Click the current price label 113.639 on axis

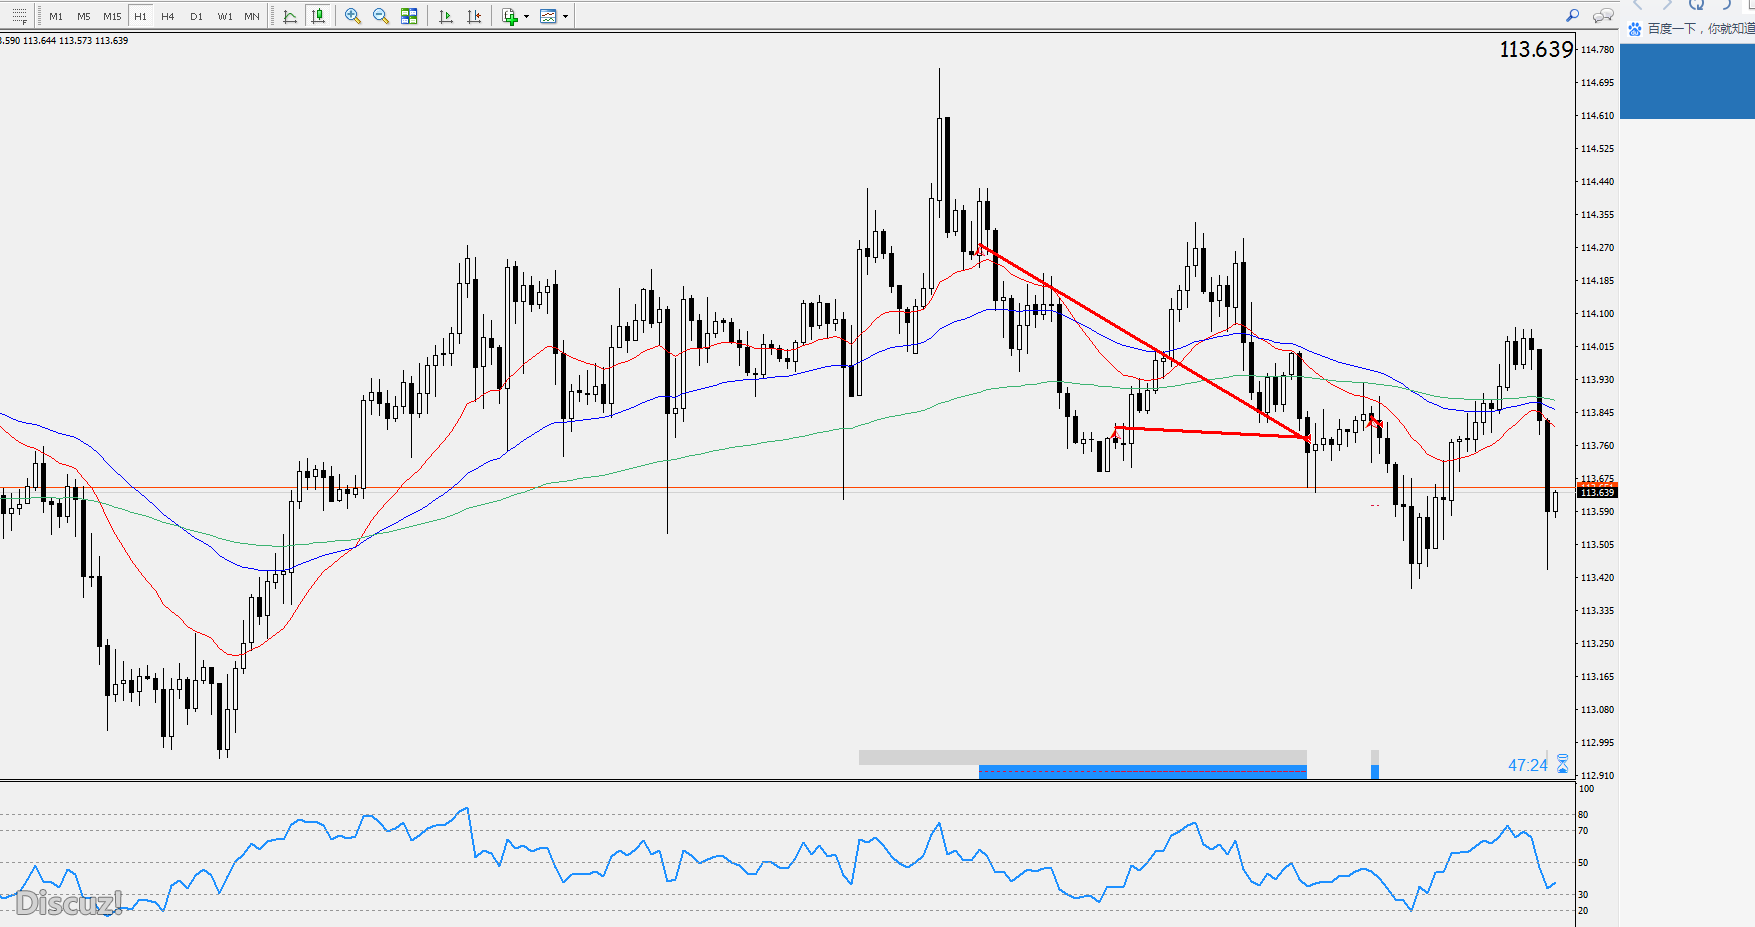coord(1597,492)
